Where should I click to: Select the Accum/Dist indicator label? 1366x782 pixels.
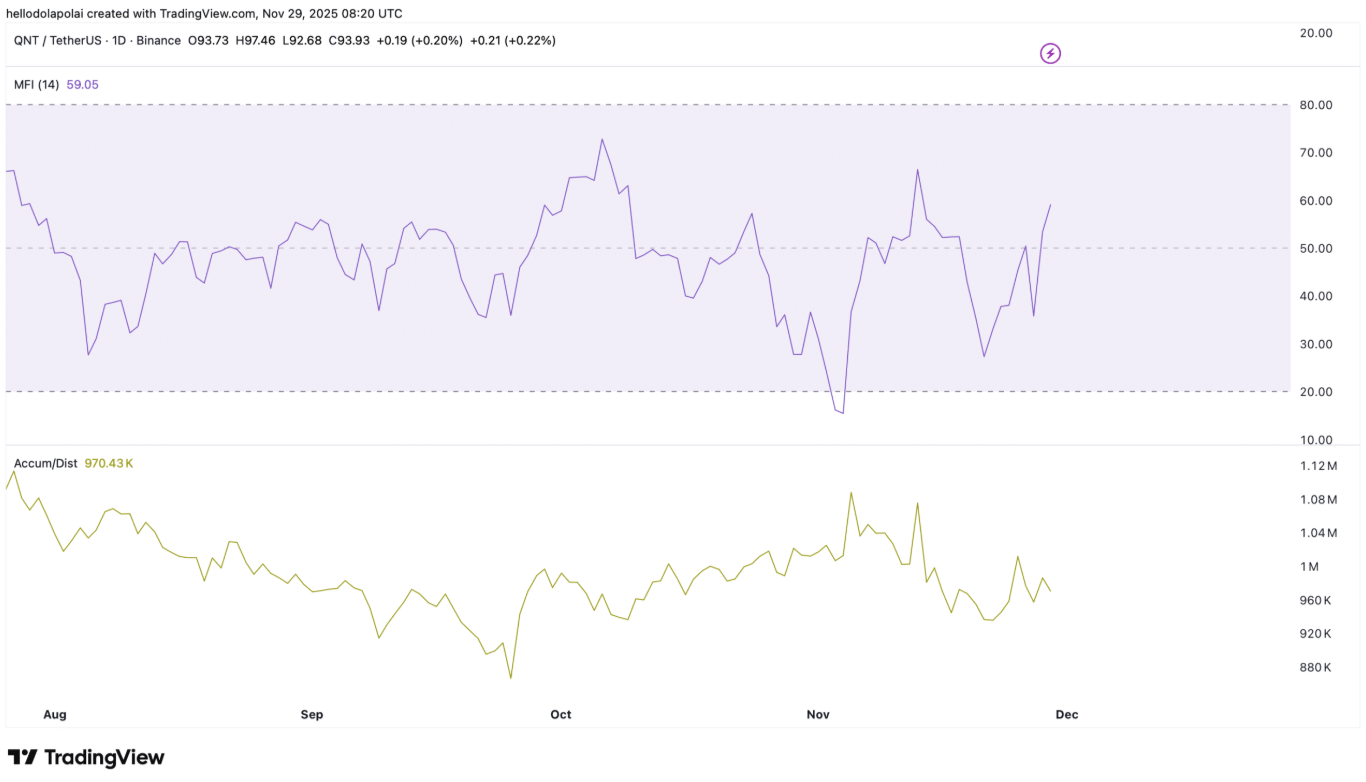[x=45, y=464]
